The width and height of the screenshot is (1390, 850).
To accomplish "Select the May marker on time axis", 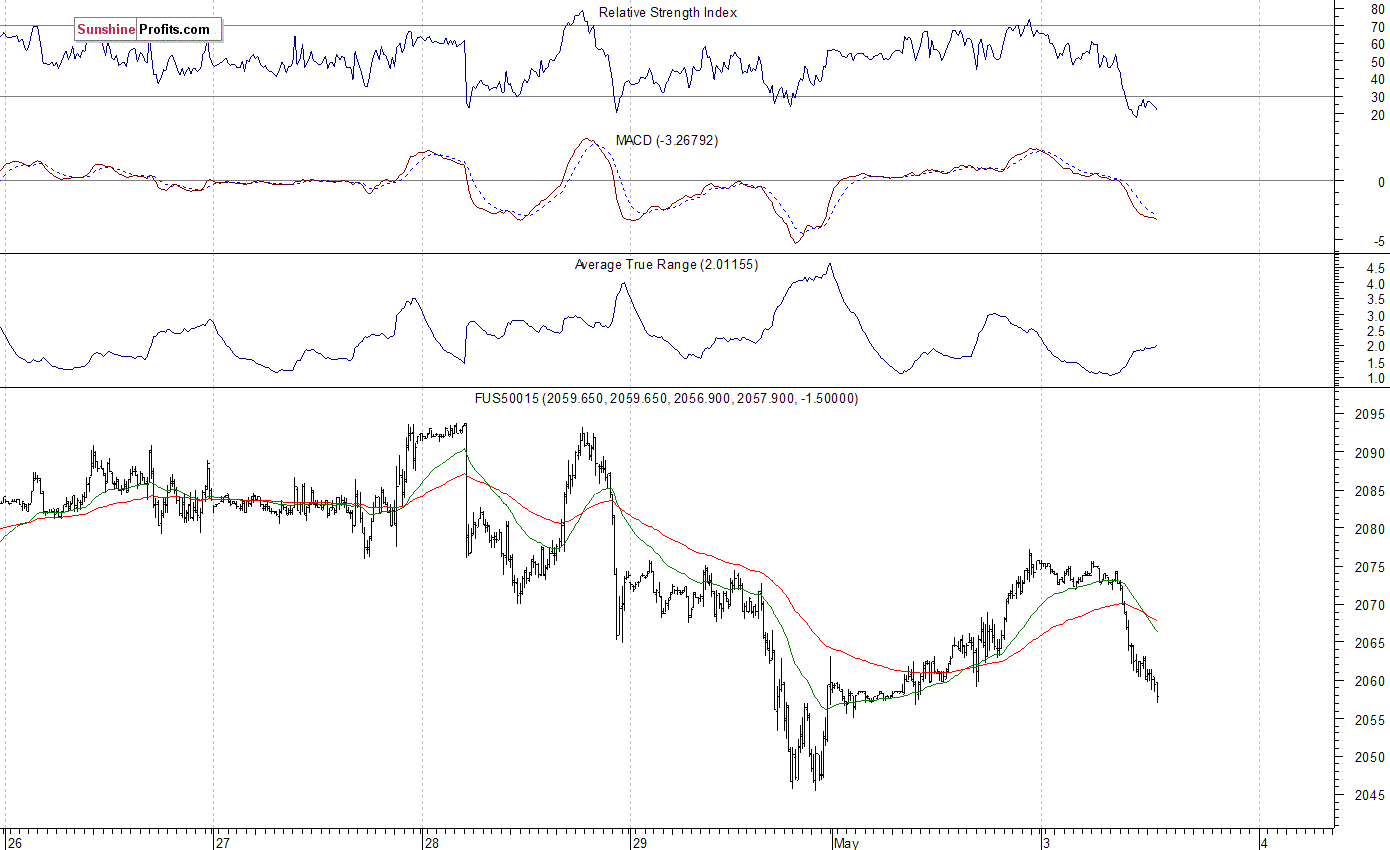I will [x=848, y=842].
